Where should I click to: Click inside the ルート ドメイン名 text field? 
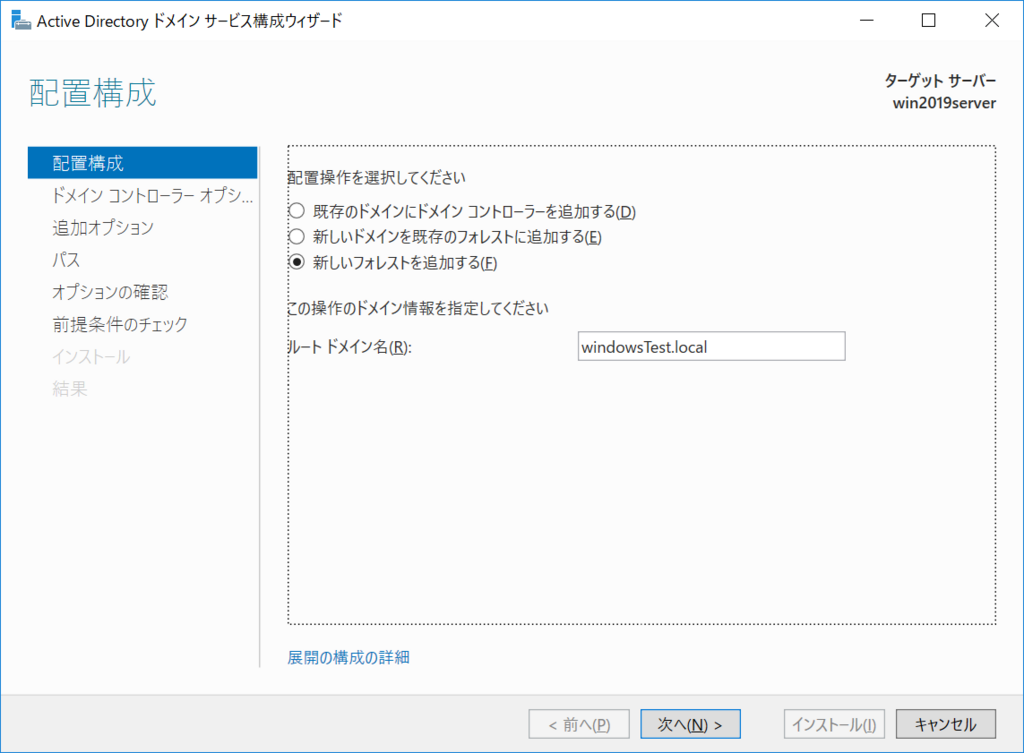[710, 346]
